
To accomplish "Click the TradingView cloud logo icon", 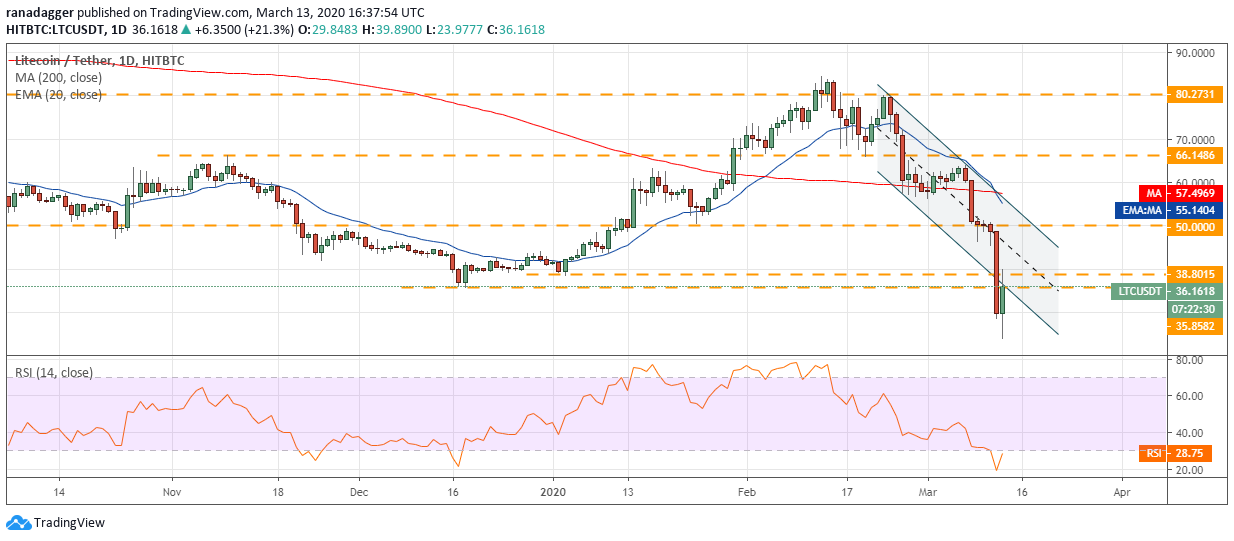I will coord(18,522).
